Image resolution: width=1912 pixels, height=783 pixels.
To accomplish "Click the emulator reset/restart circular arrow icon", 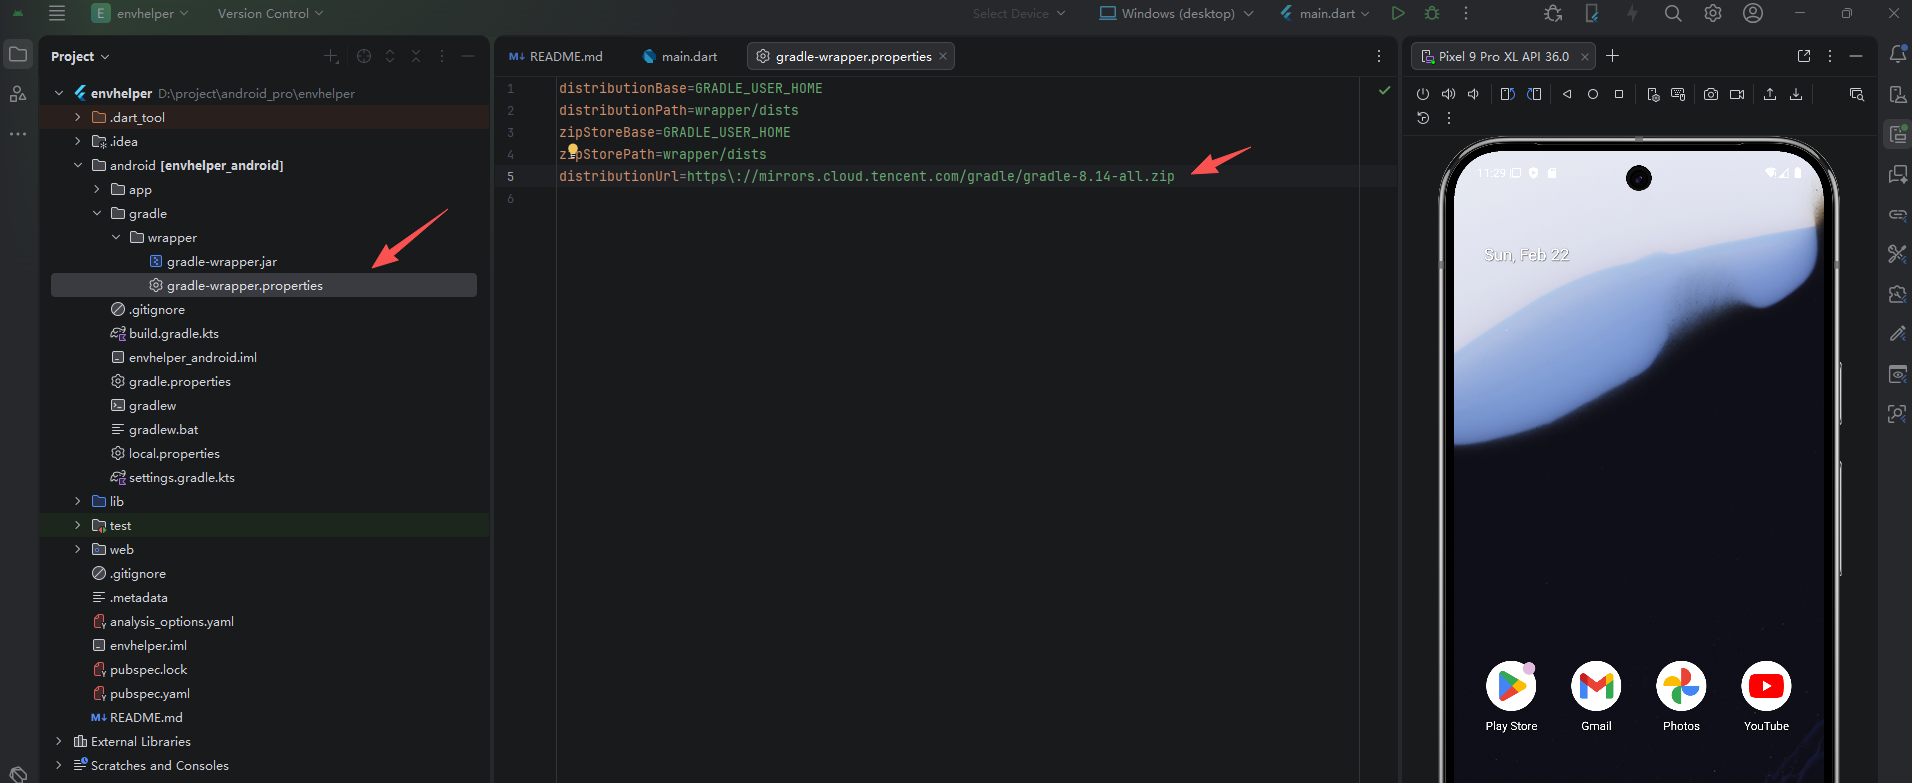I will pyautogui.click(x=1423, y=118).
